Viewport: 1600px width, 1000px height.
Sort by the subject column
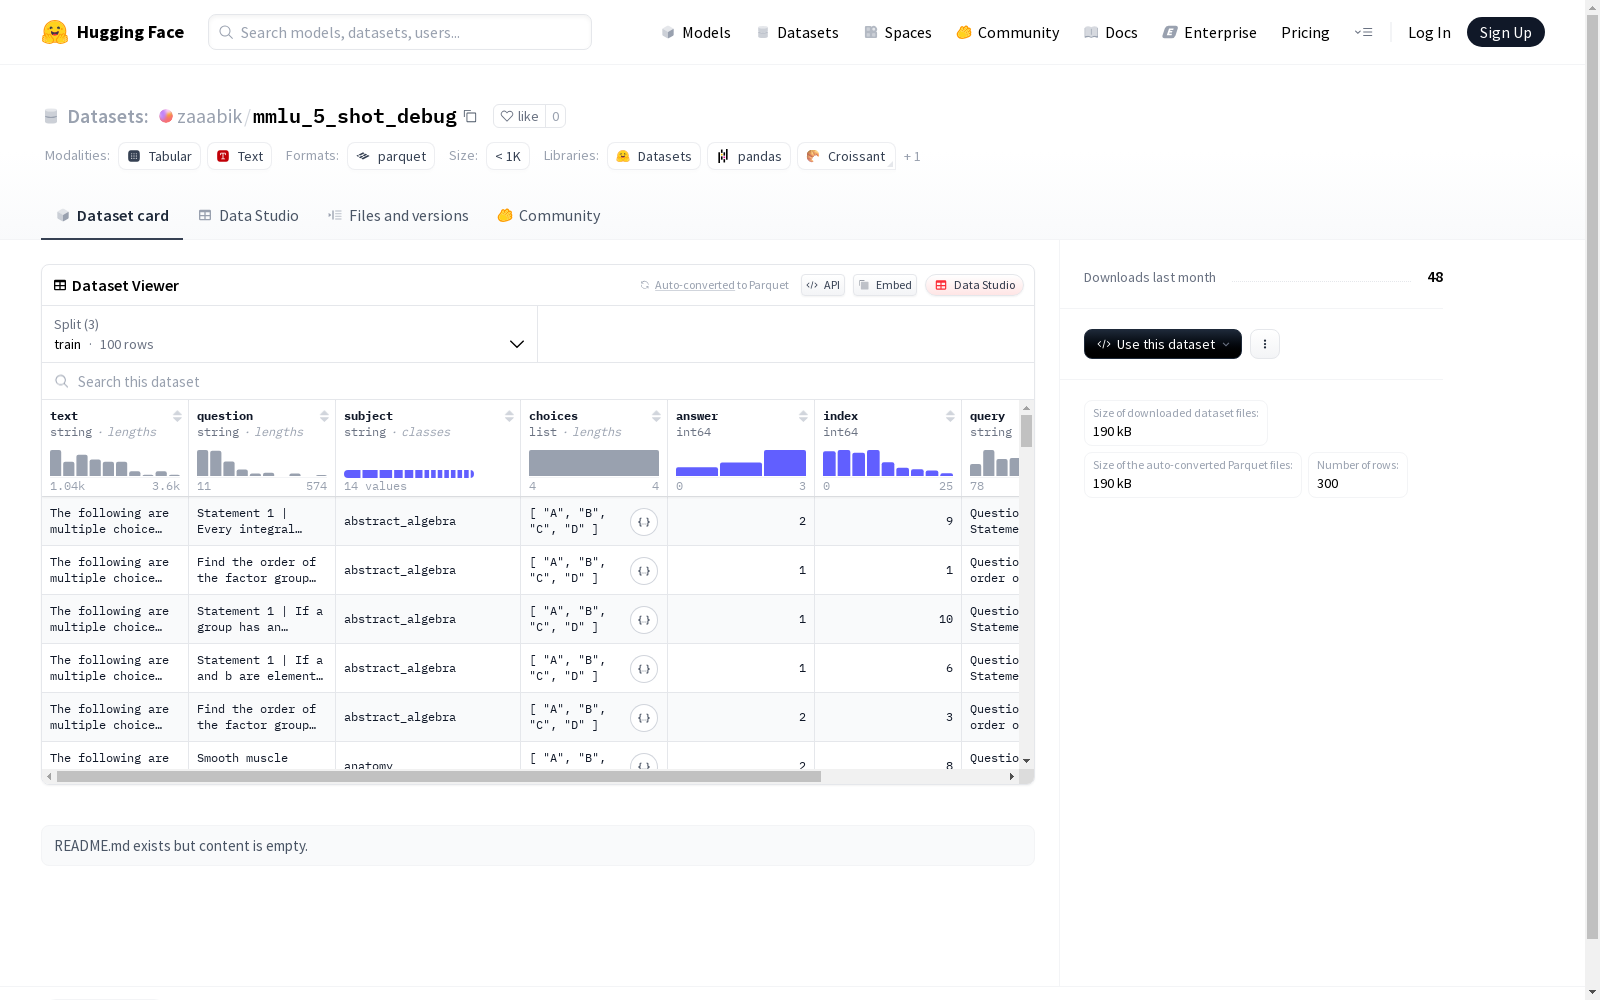click(509, 416)
